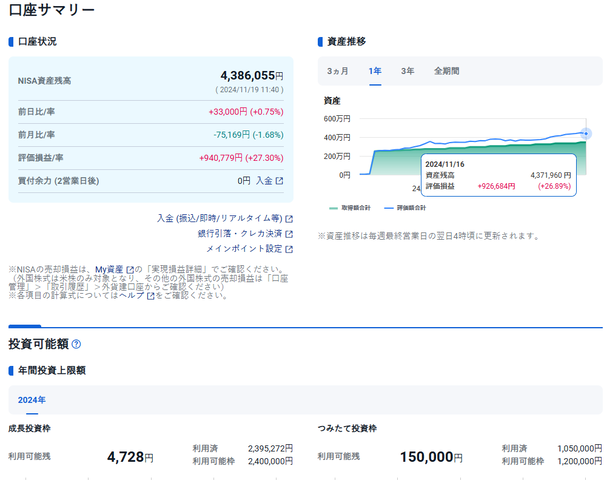
Task: Click the 600万円 axis label
Action: [x=337, y=119]
